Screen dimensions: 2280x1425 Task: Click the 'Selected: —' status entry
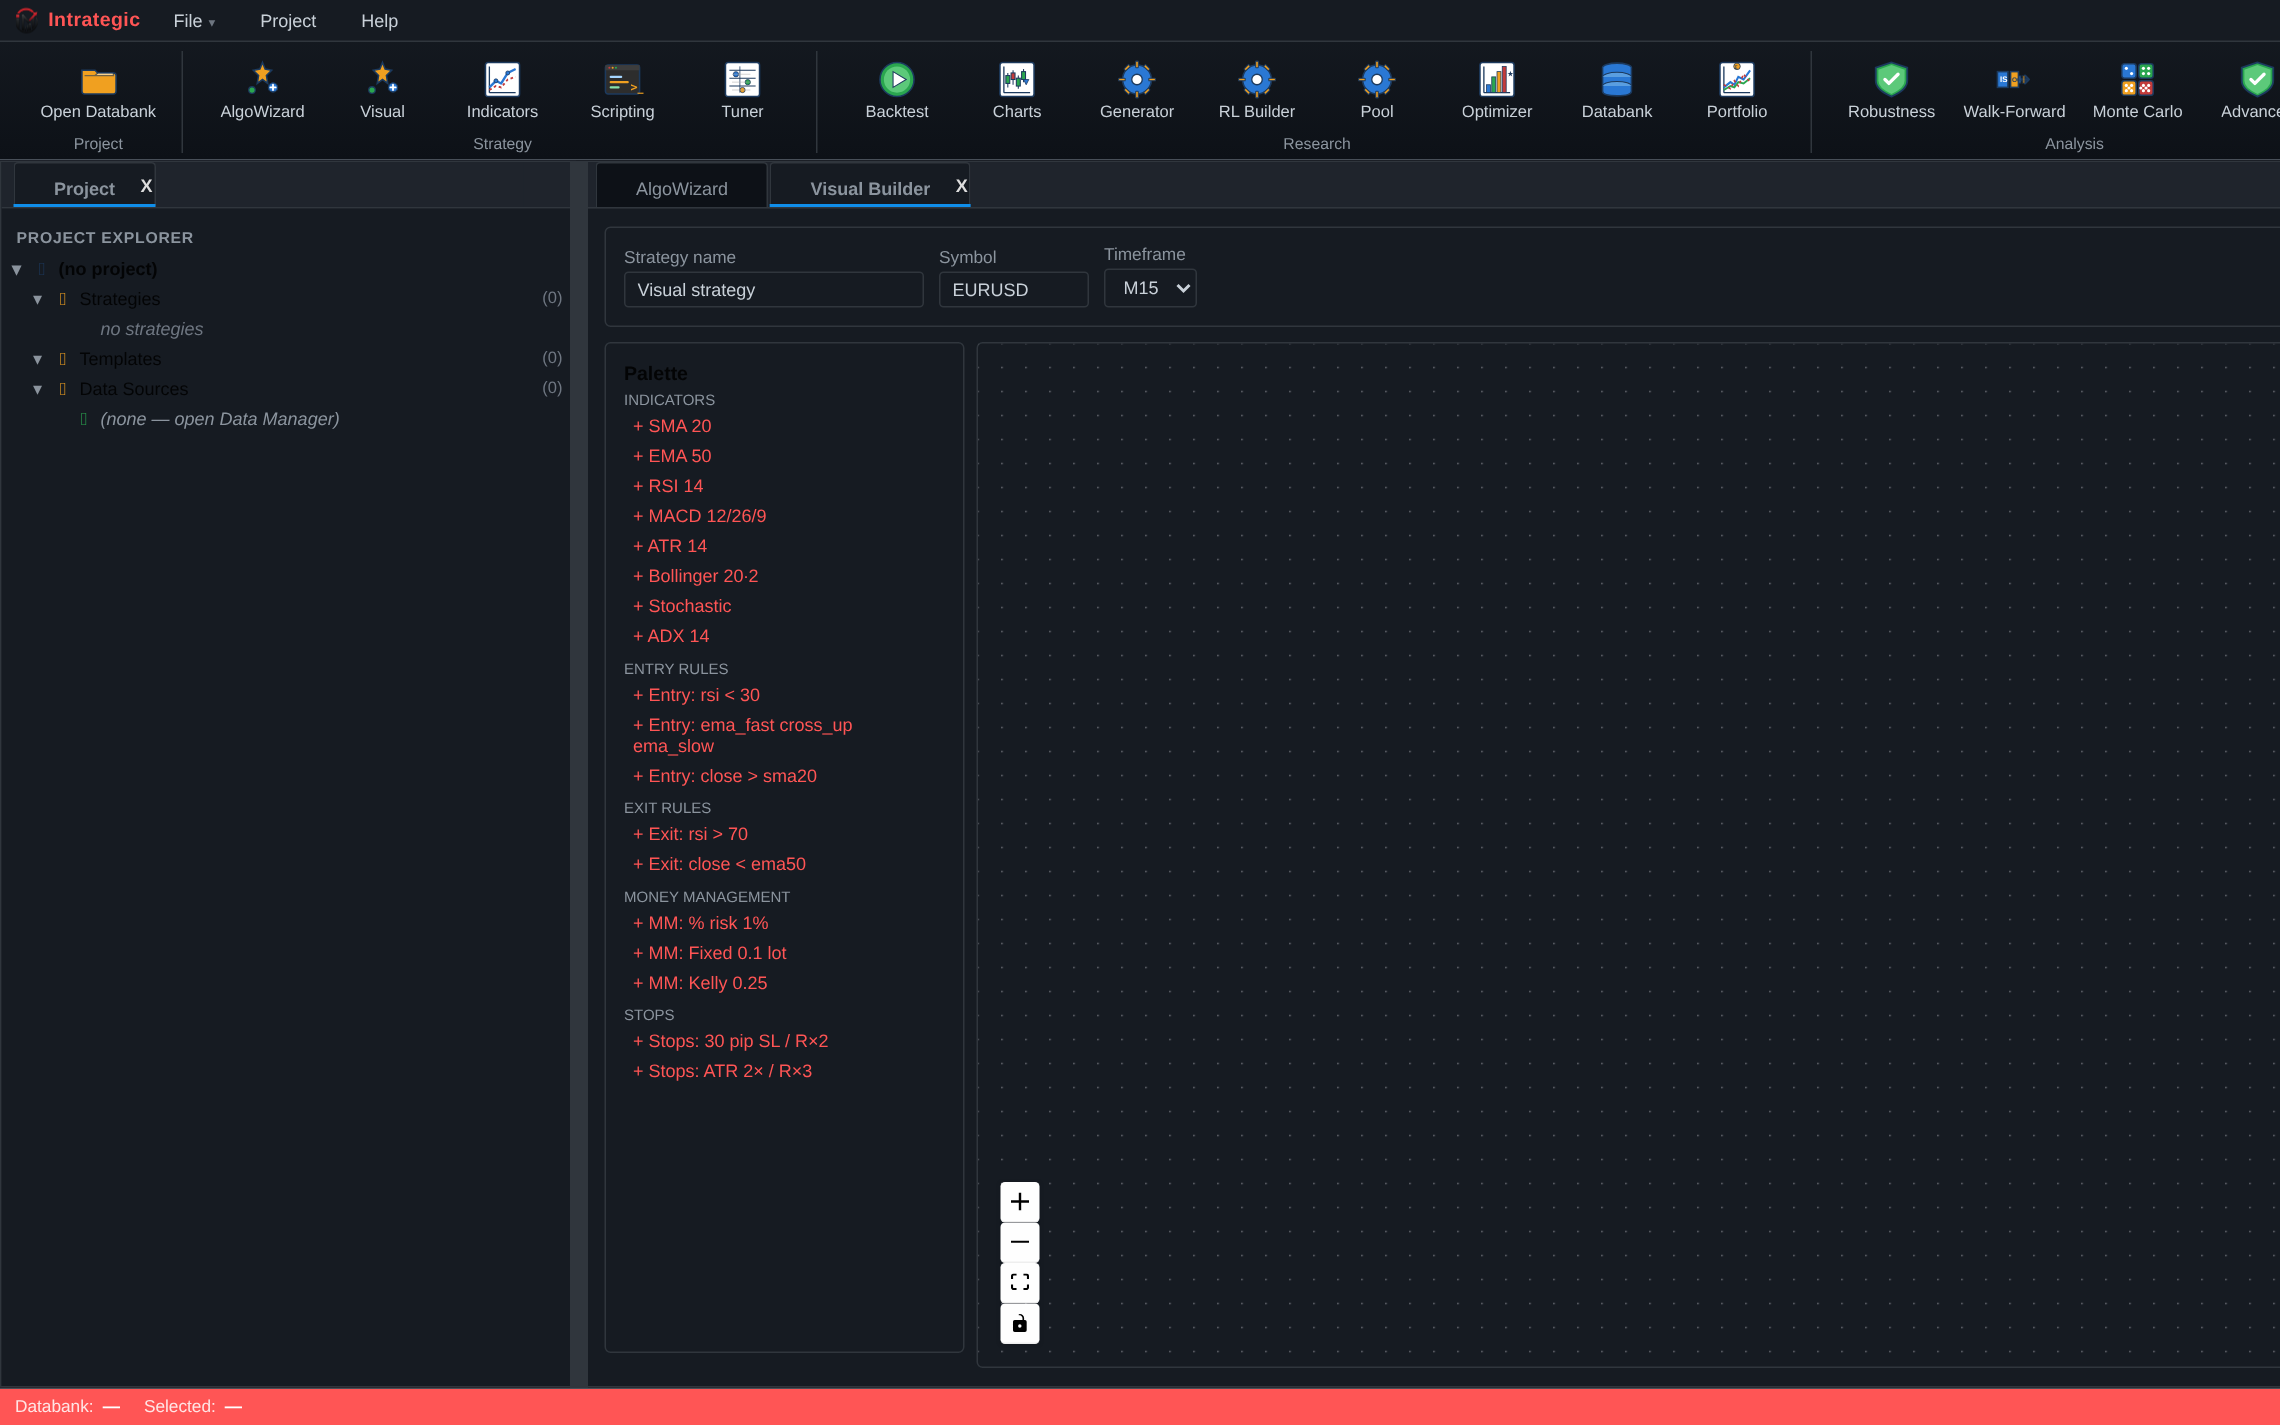[193, 1406]
